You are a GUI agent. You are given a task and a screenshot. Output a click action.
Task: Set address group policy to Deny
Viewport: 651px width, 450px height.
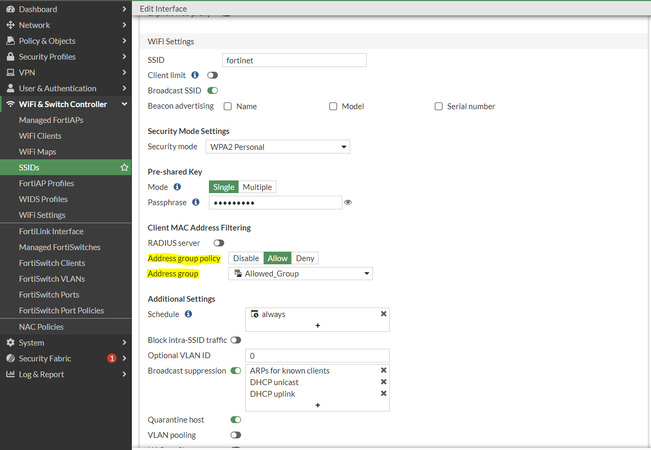pyautogui.click(x=305, y=258)
